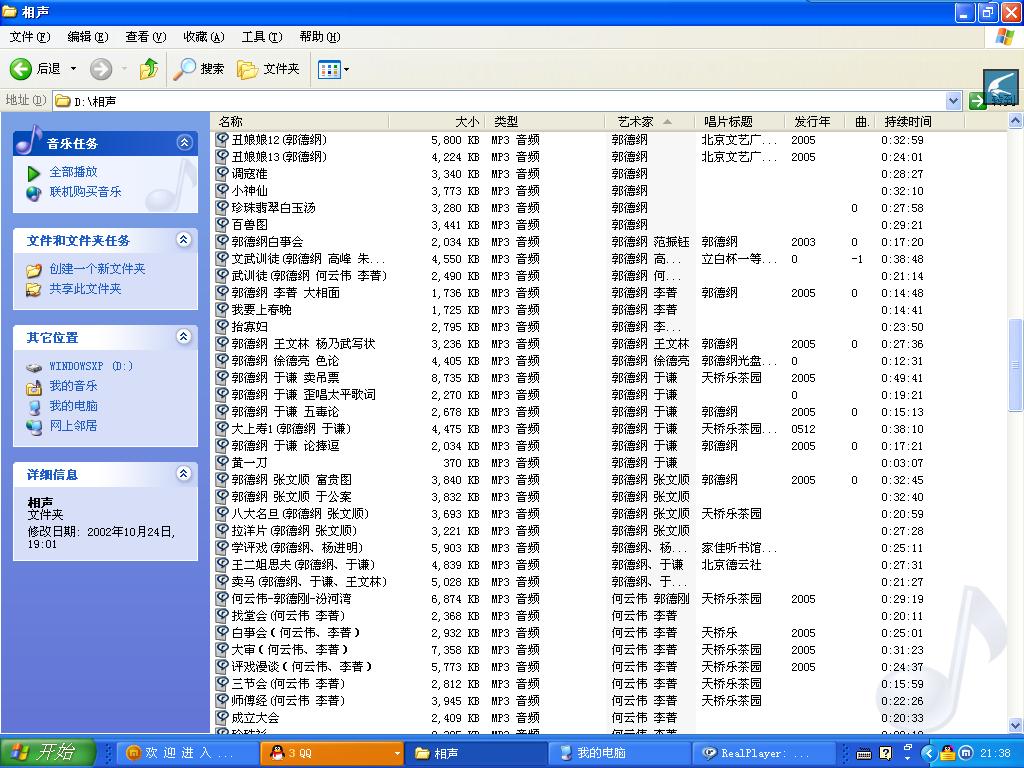
Task: Sort by 艺术家 column header
Action: 636,122
